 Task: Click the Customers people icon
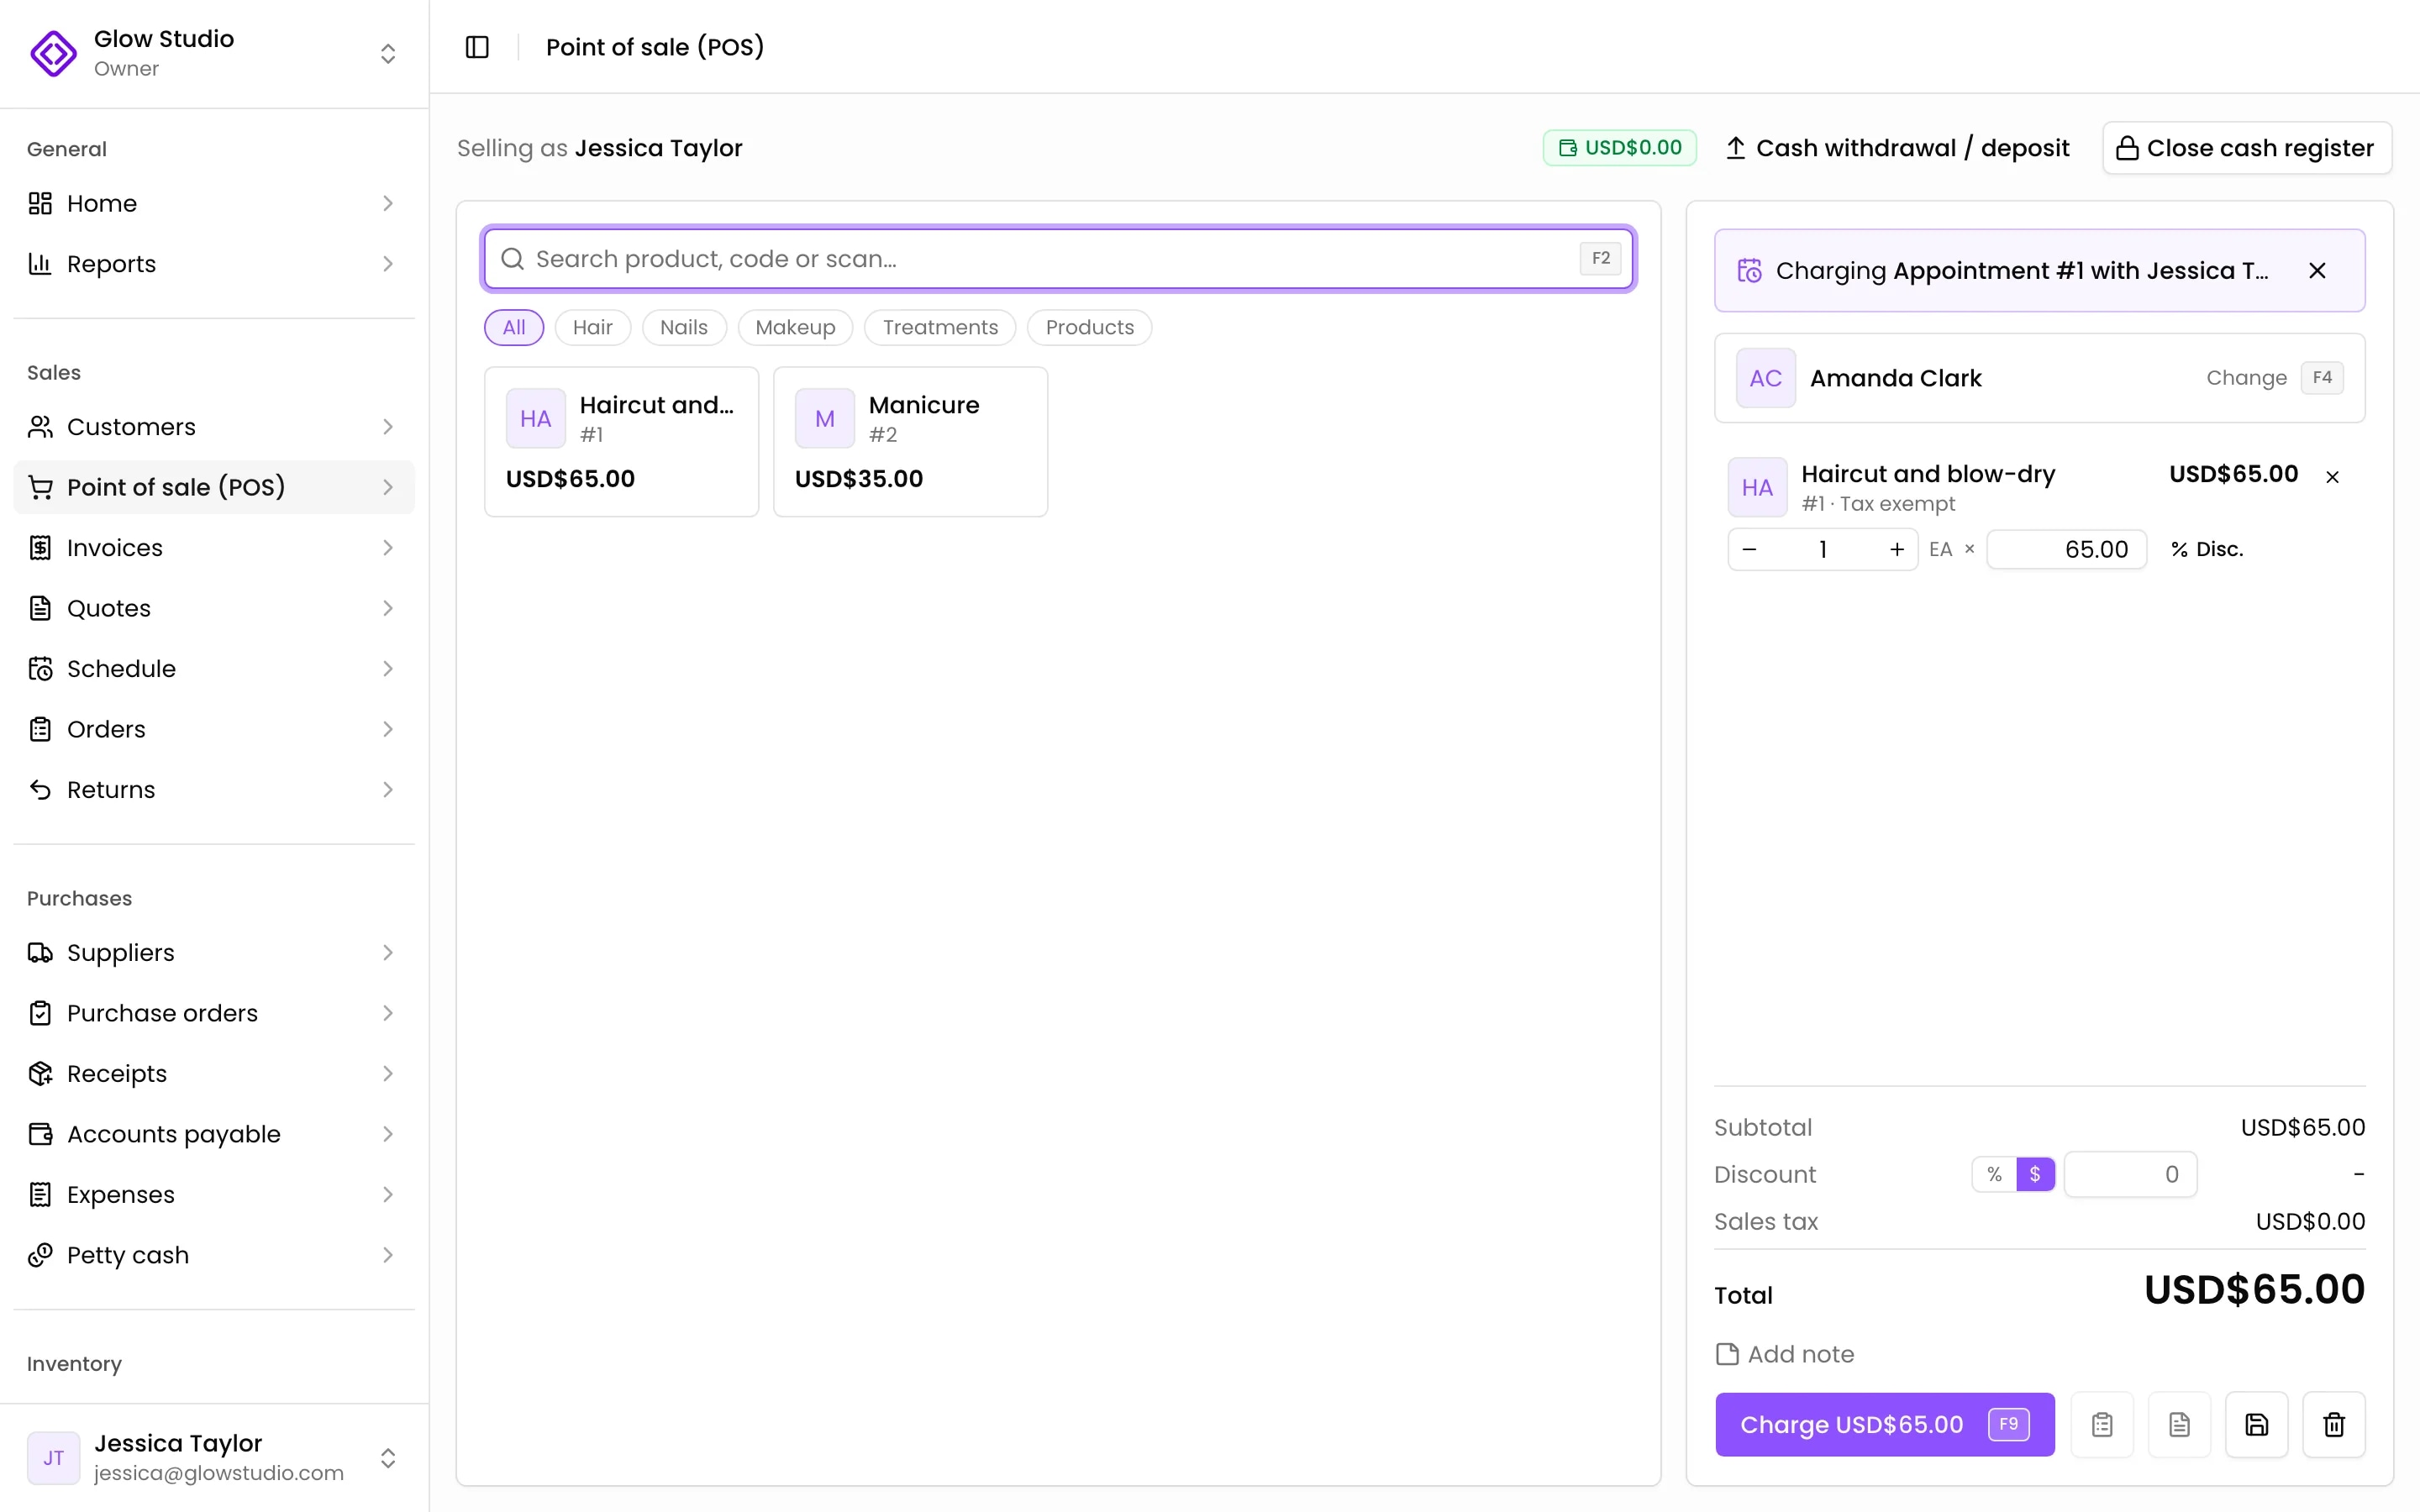point(40,427)
